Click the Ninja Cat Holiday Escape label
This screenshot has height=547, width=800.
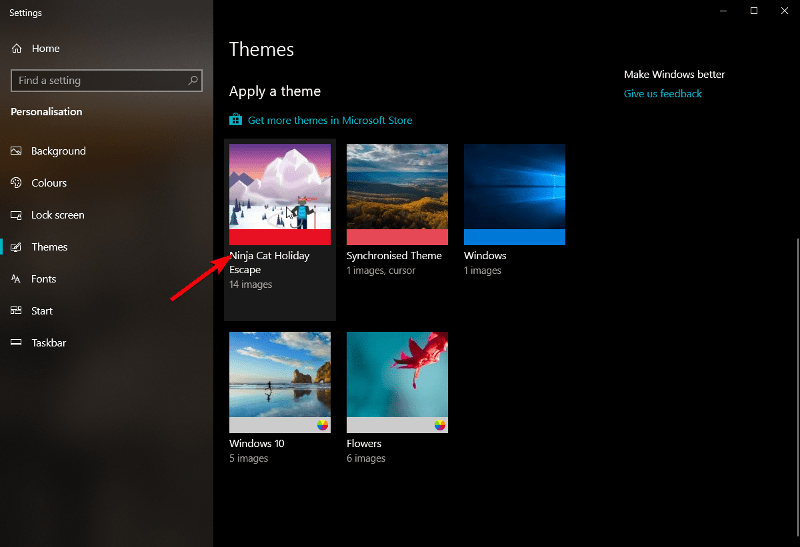point(269,262)
